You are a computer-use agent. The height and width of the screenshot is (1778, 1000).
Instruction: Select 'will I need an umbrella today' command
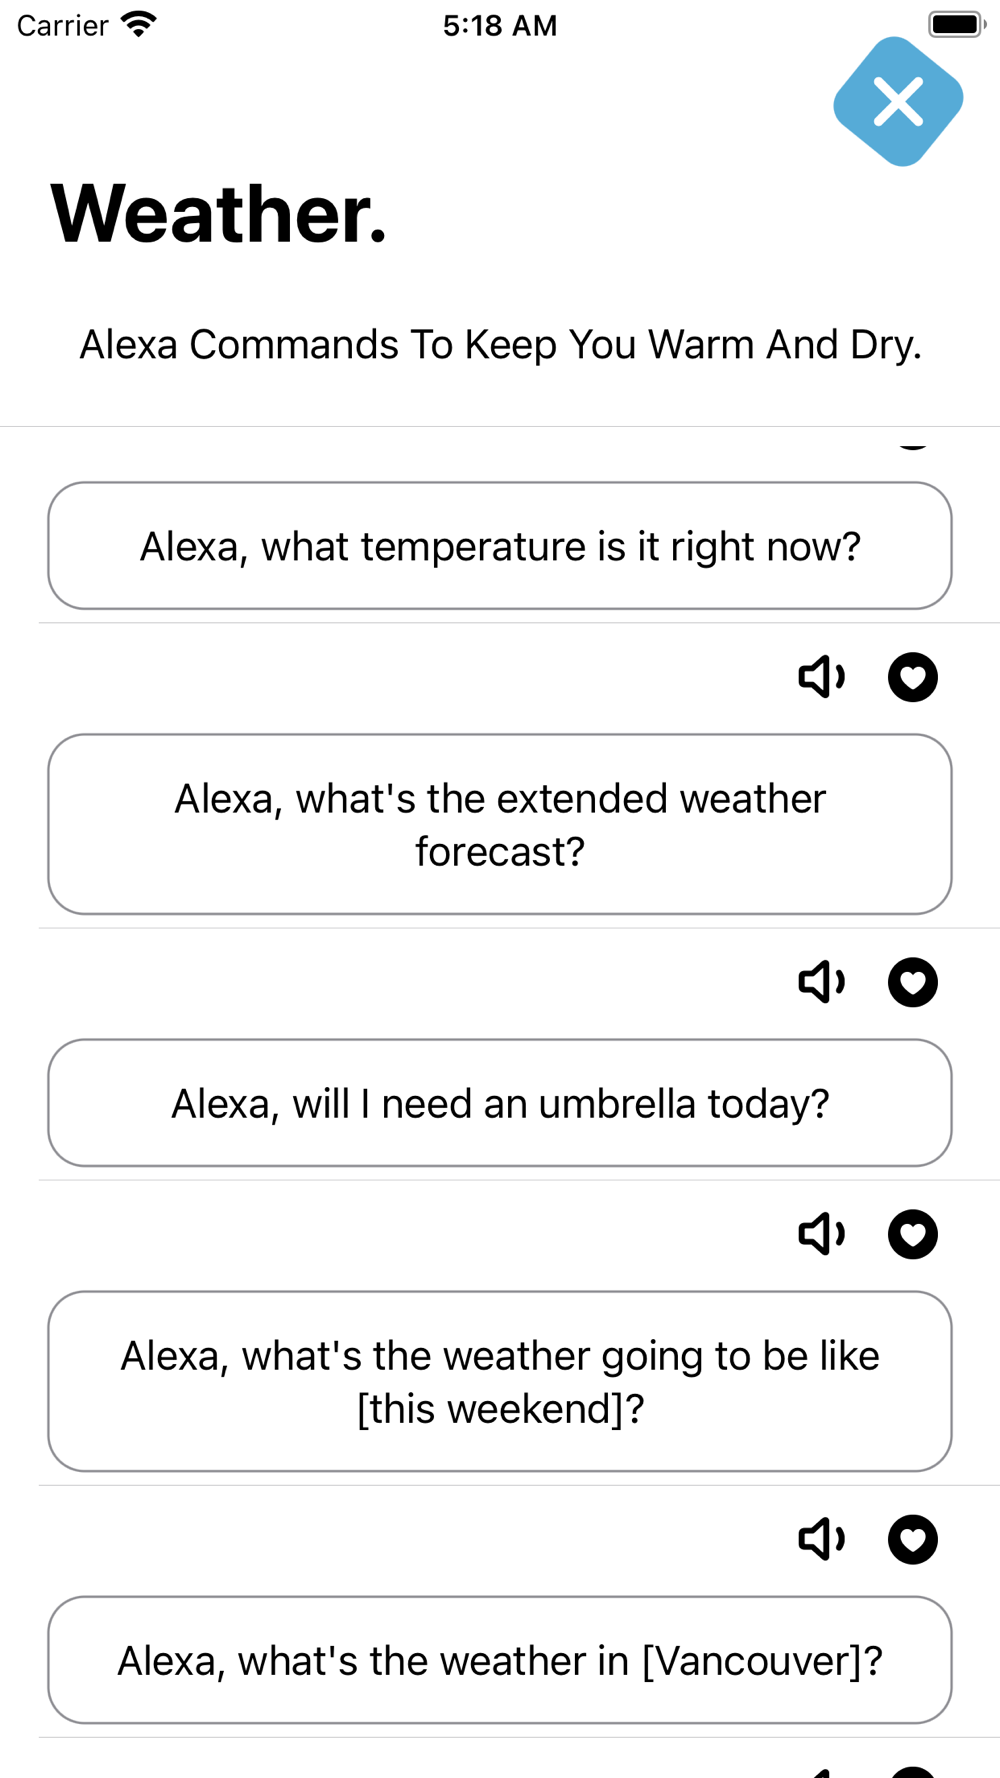[500, 1103]
